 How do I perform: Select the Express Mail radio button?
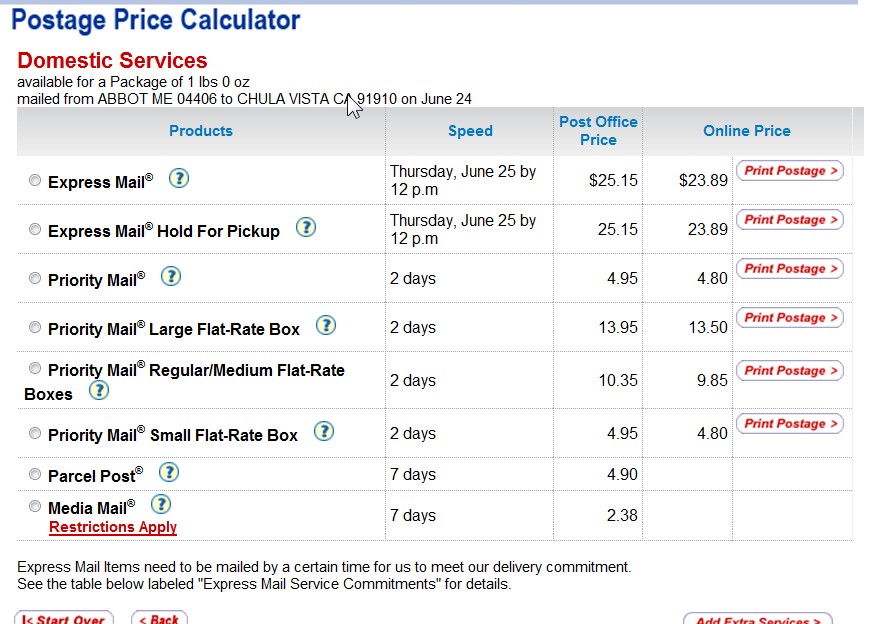[35, 180]
